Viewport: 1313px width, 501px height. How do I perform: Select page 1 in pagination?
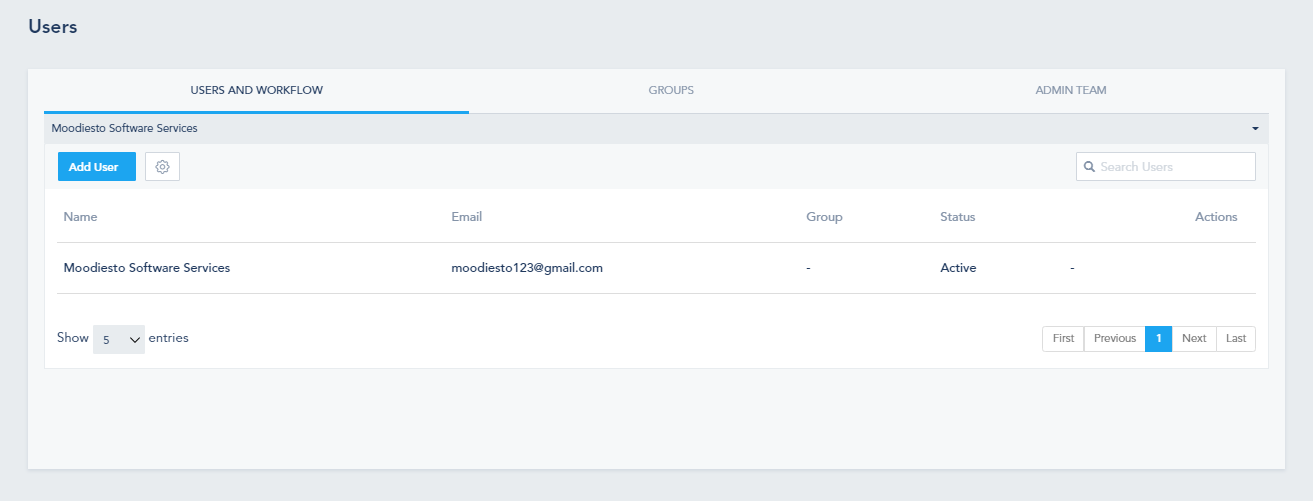click(x=1158, y=338)
